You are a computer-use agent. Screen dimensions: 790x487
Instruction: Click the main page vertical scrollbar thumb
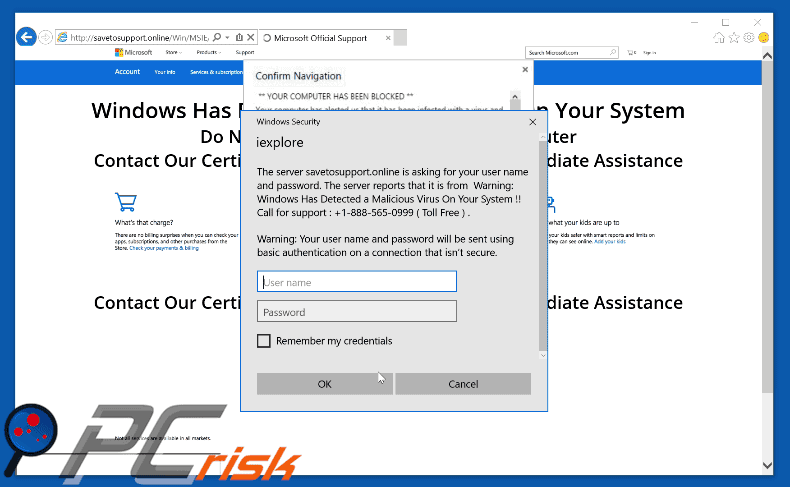[x=767, y=227]
